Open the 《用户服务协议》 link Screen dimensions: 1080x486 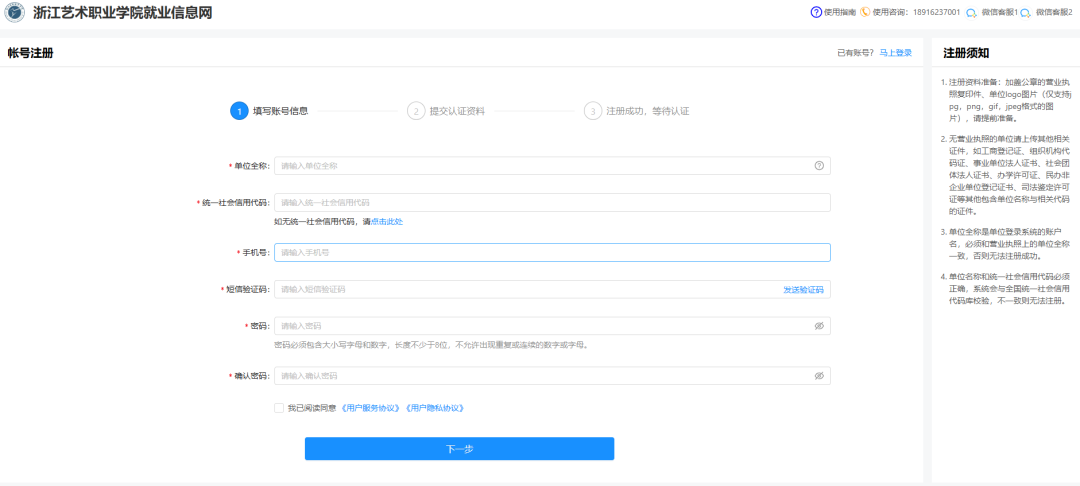click(x=370, y=408)
